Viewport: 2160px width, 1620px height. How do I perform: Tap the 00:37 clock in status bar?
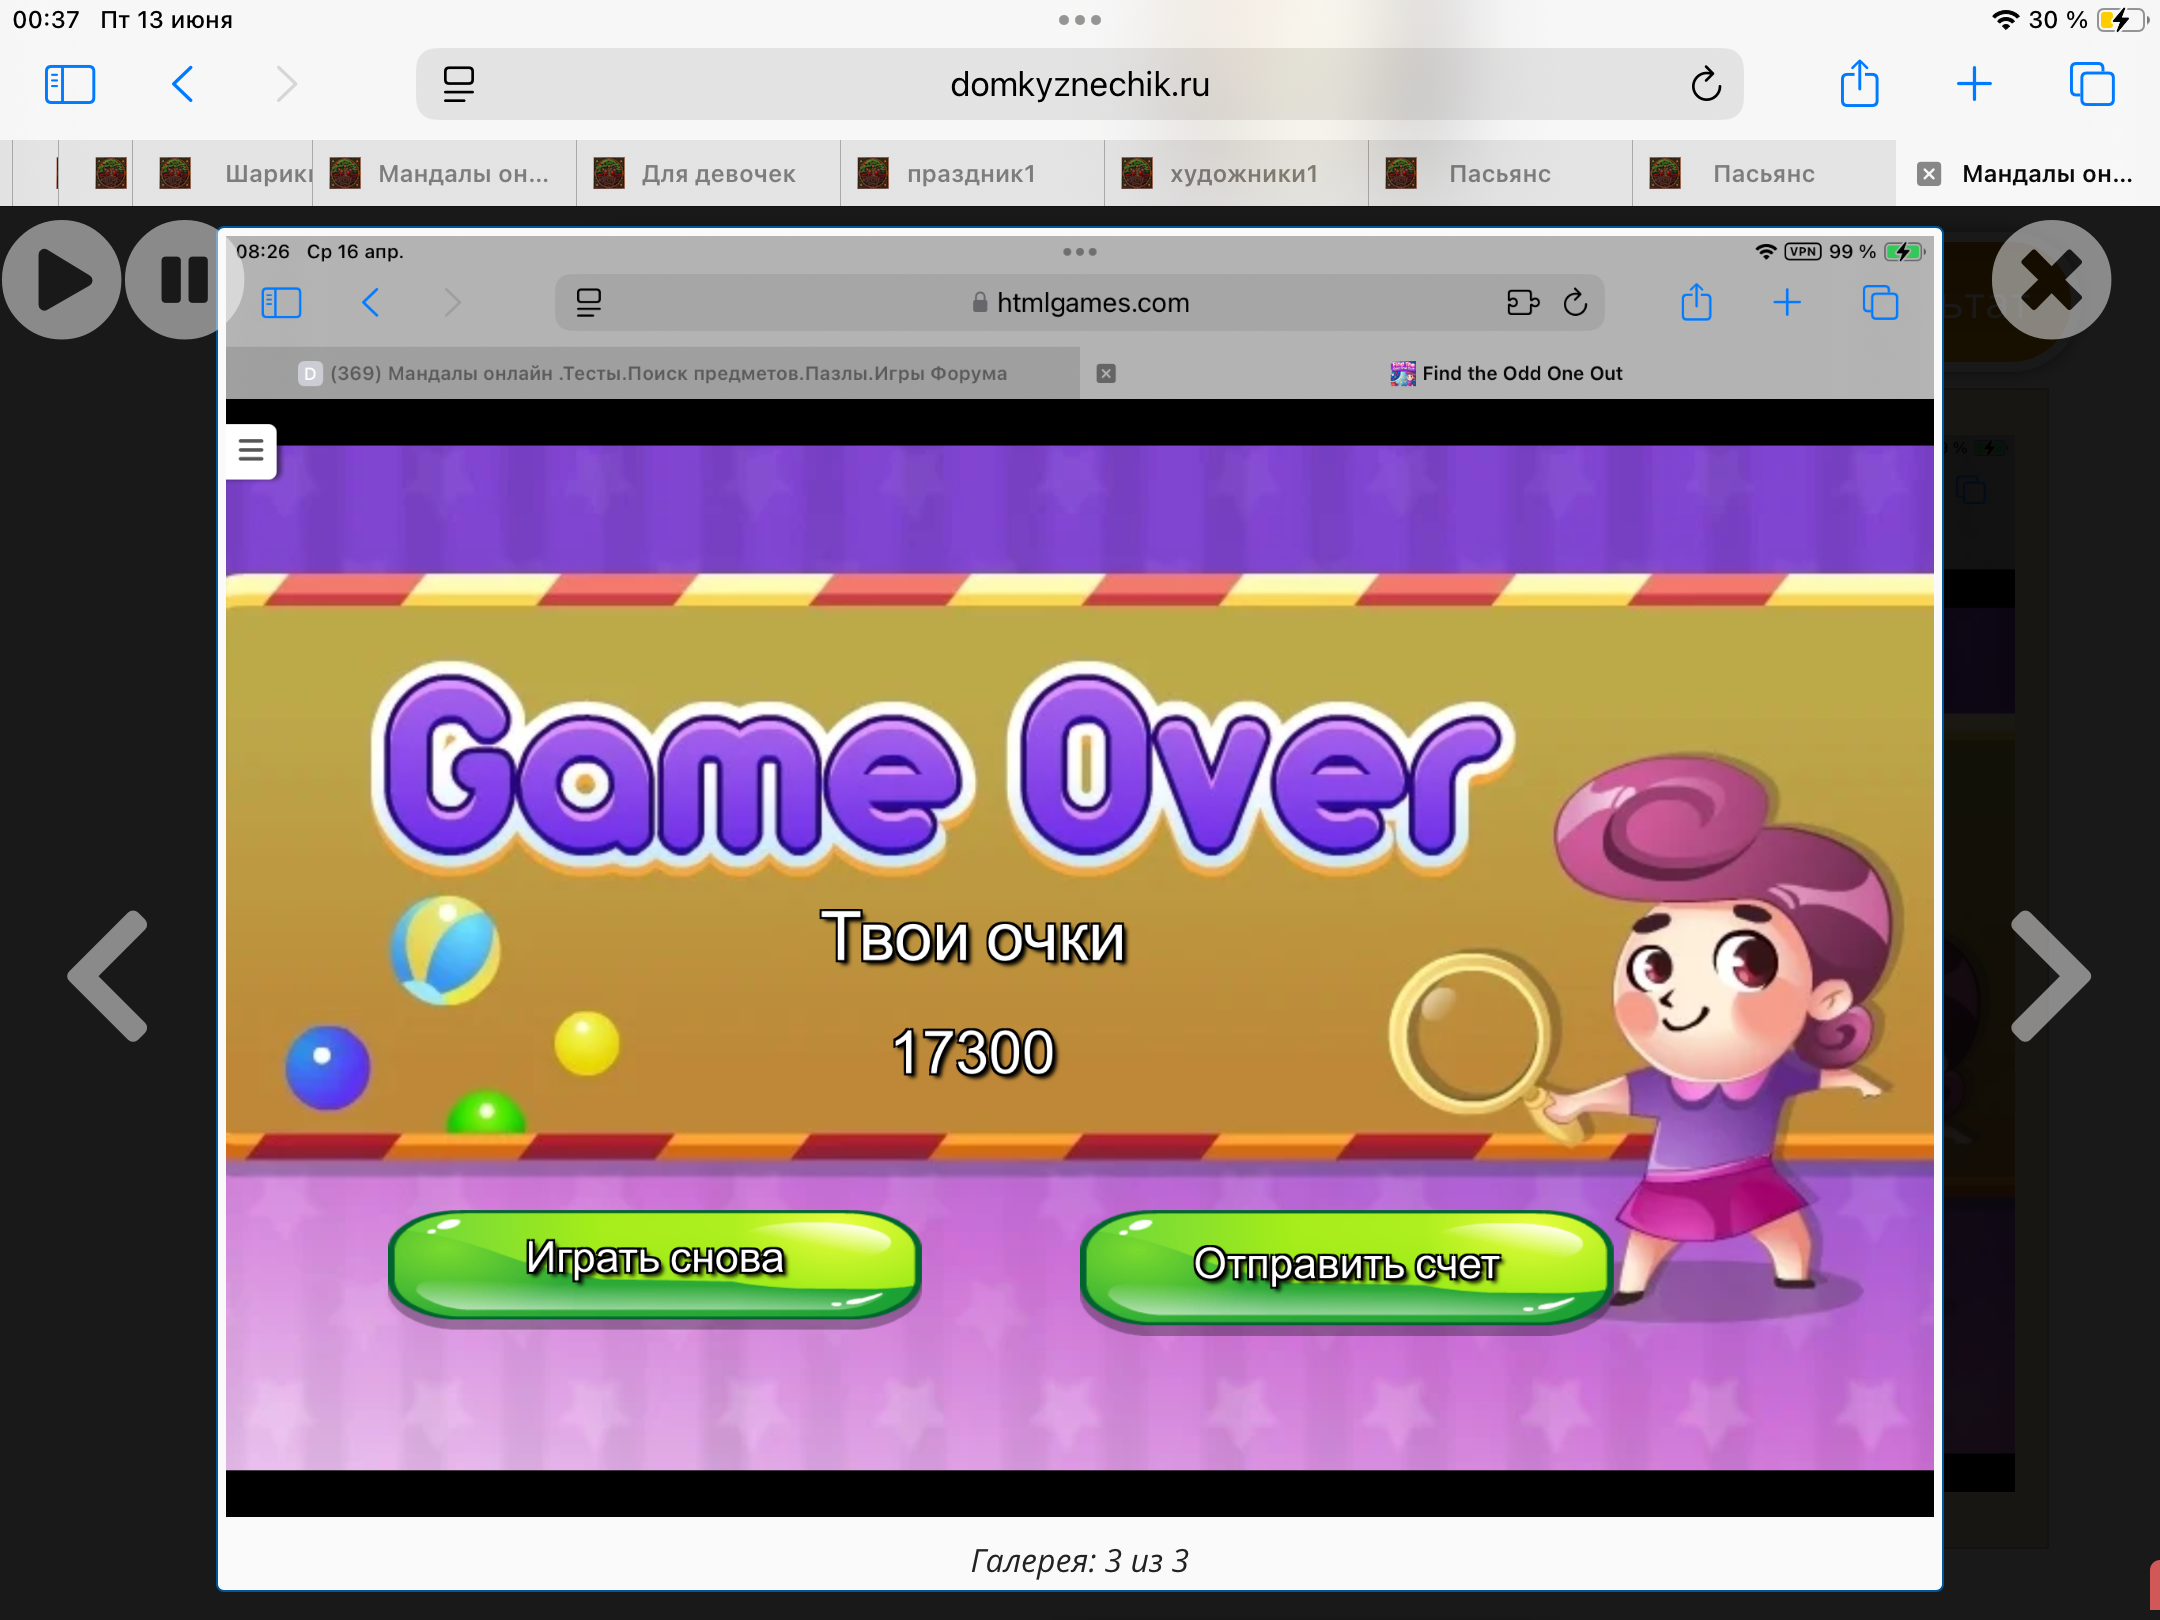tap(46, 20)
